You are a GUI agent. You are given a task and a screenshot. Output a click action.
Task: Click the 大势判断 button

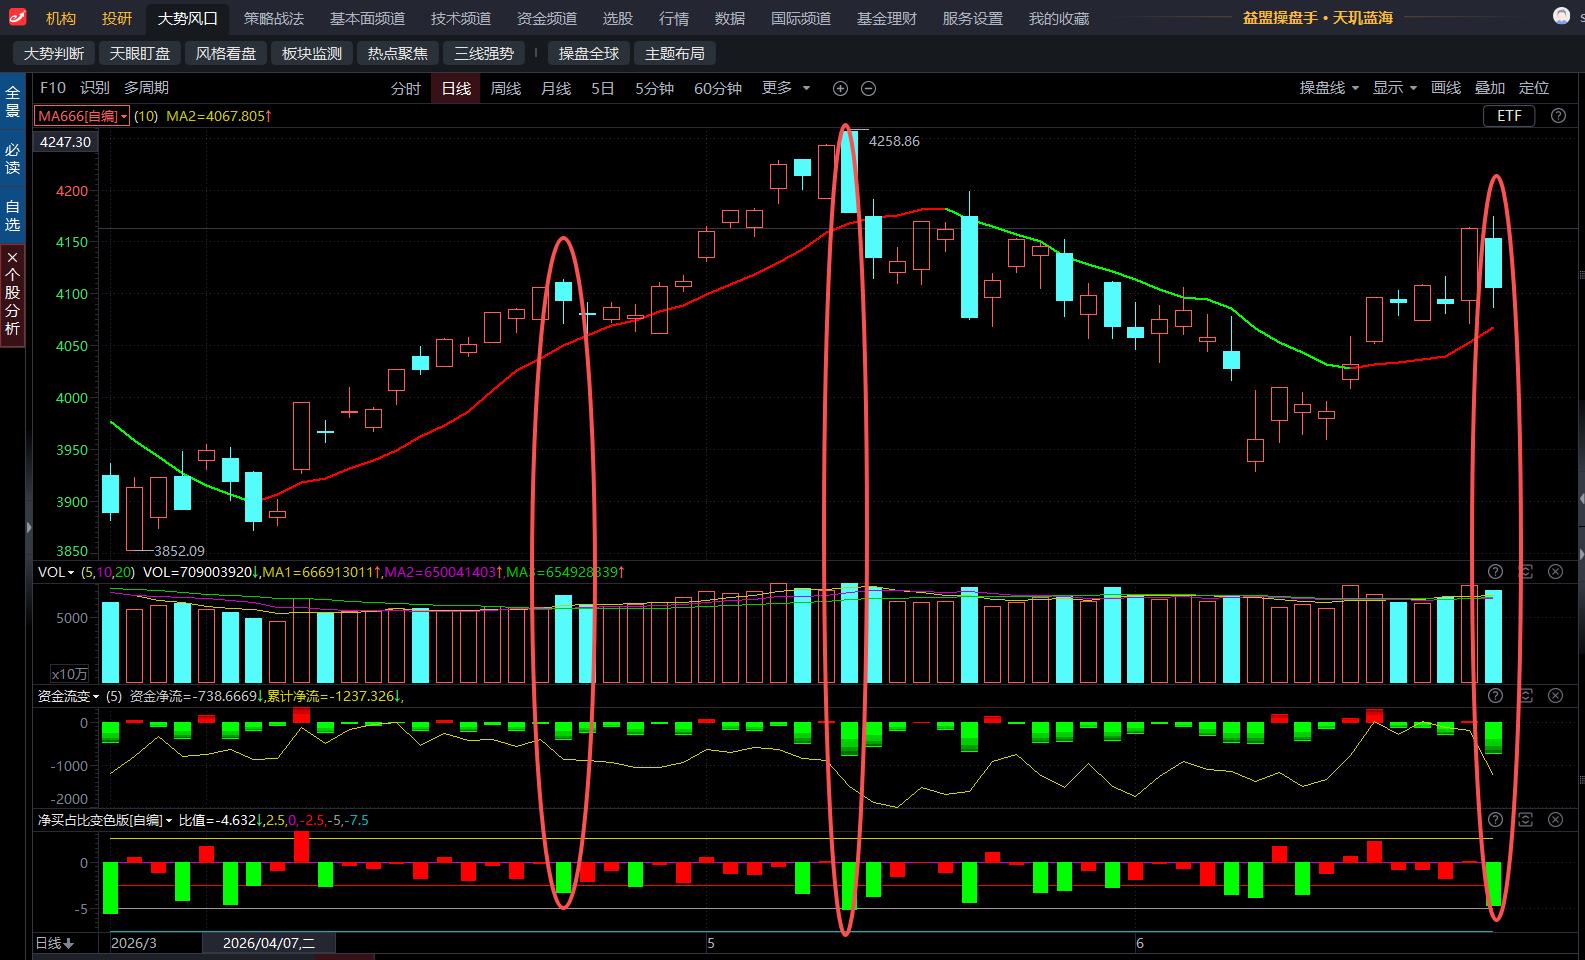(x=54, y=53)
